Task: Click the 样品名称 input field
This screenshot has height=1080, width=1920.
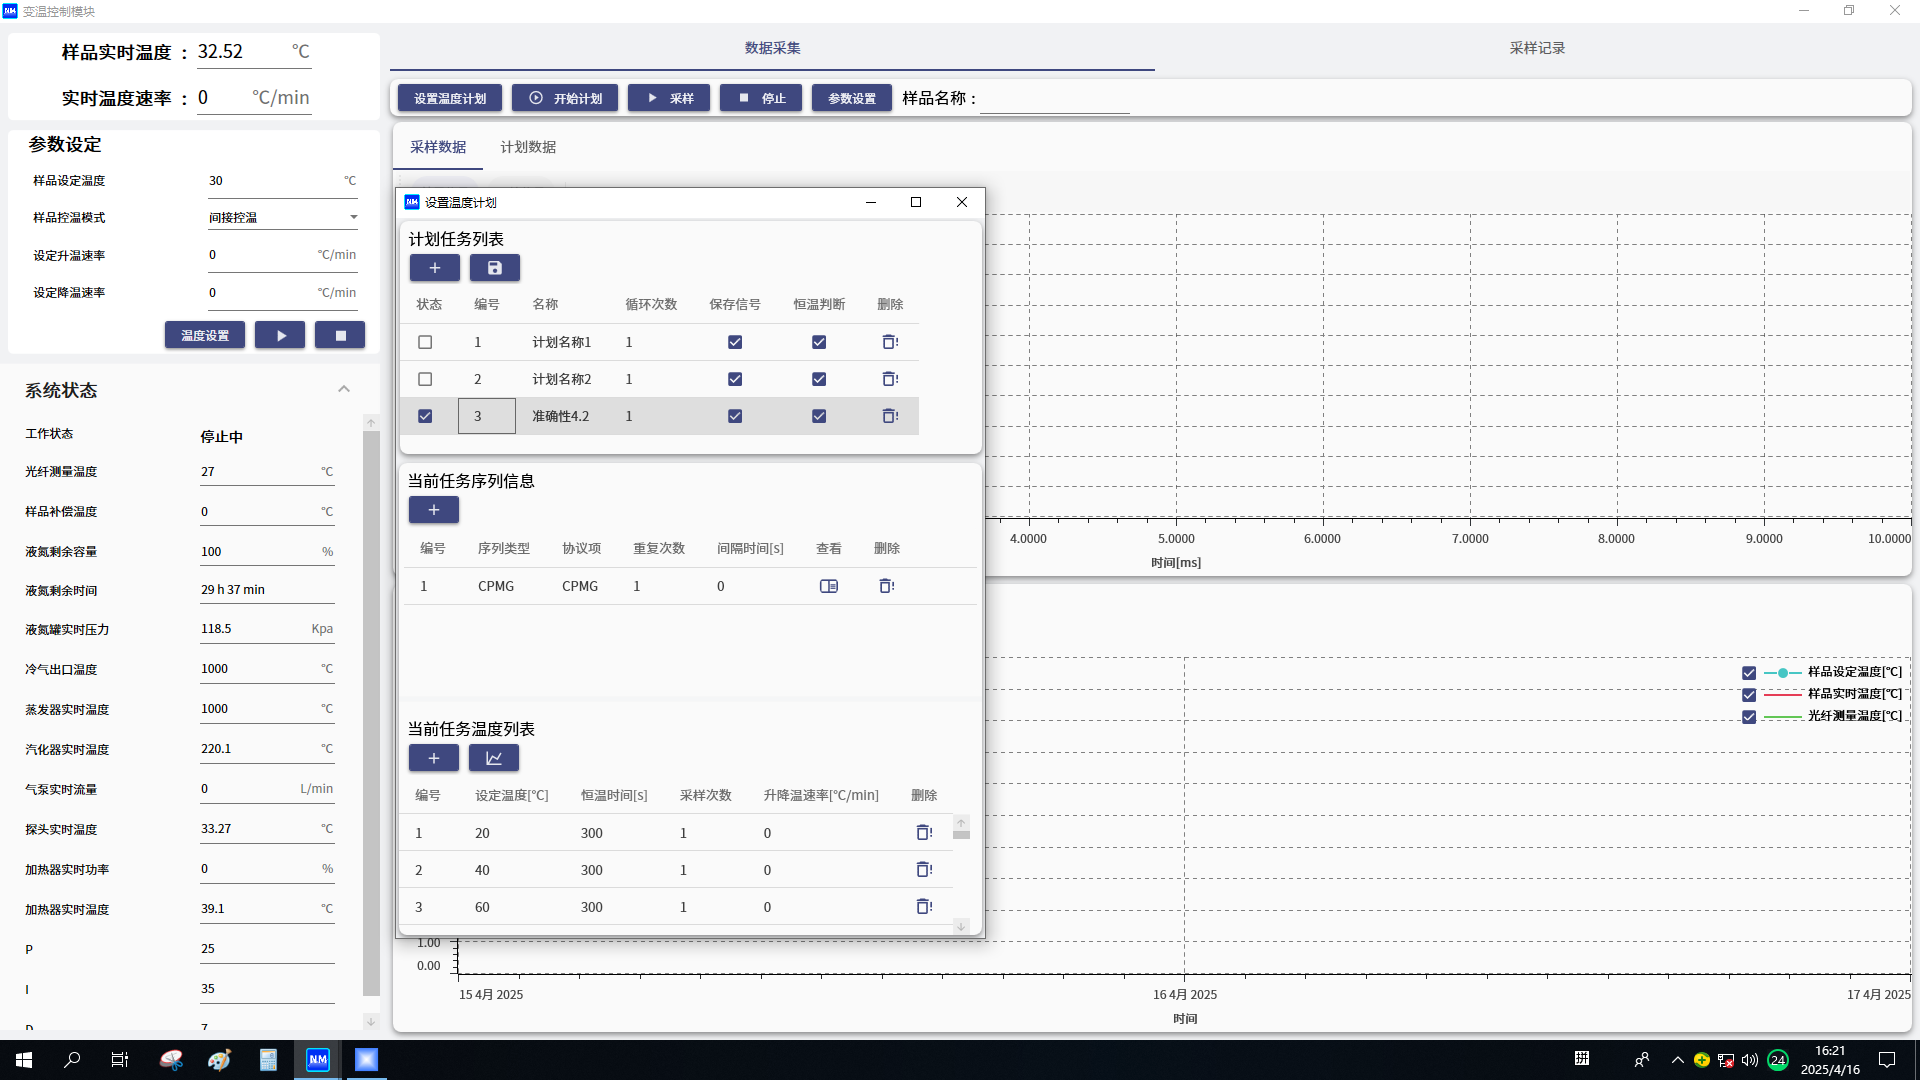Action: coord(1054,99)
